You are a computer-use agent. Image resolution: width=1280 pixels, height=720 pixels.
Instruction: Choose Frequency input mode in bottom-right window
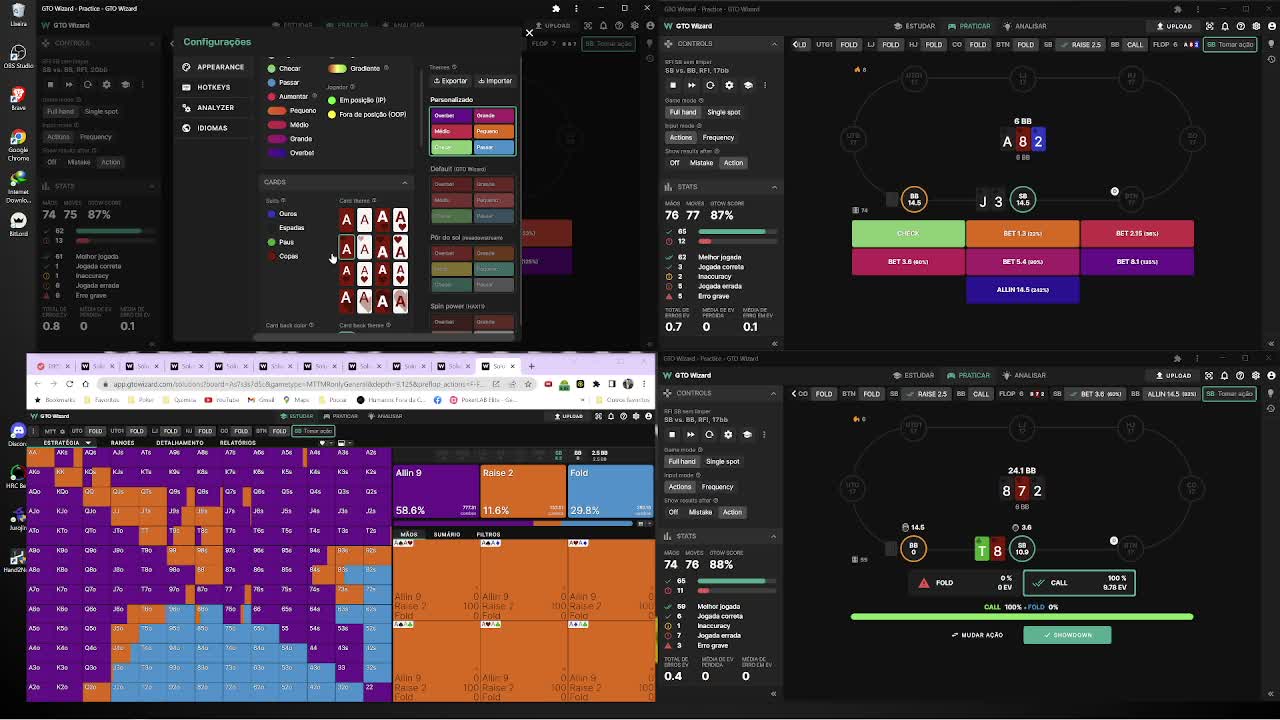(717, 487)
